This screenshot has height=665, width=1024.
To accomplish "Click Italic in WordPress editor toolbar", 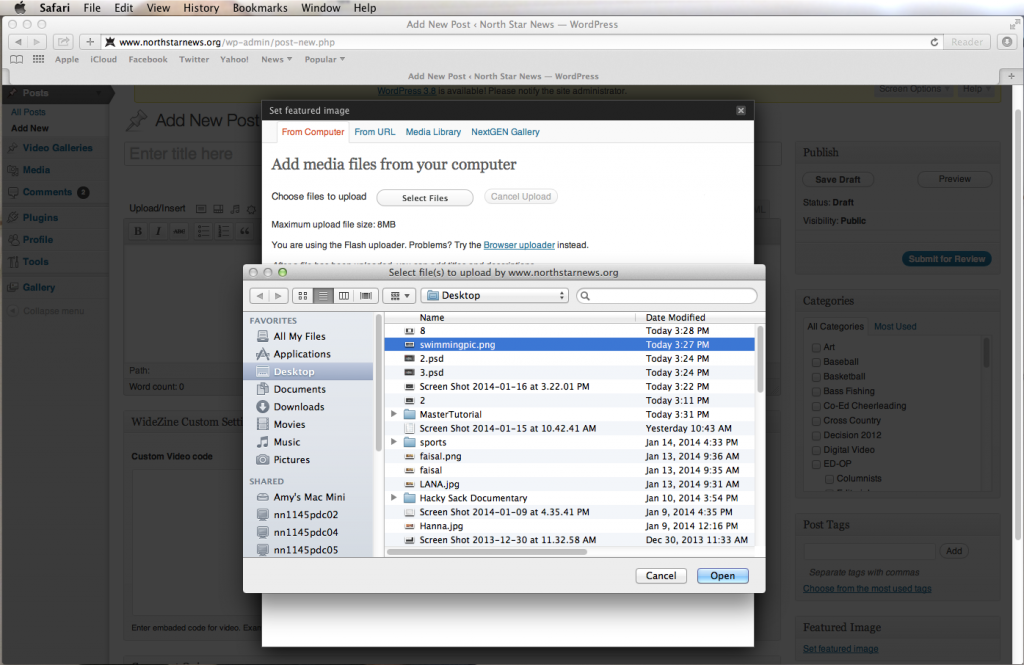I will (158, 231).
